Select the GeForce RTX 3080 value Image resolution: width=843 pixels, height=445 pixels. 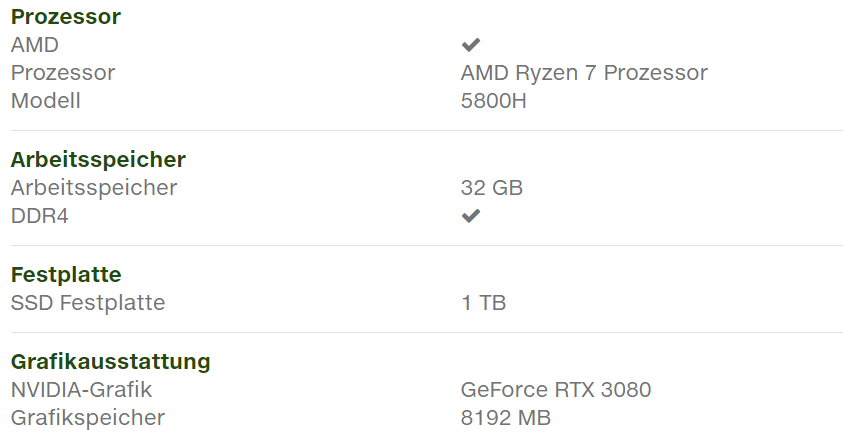pyautogui.click(x=556, y=390)
